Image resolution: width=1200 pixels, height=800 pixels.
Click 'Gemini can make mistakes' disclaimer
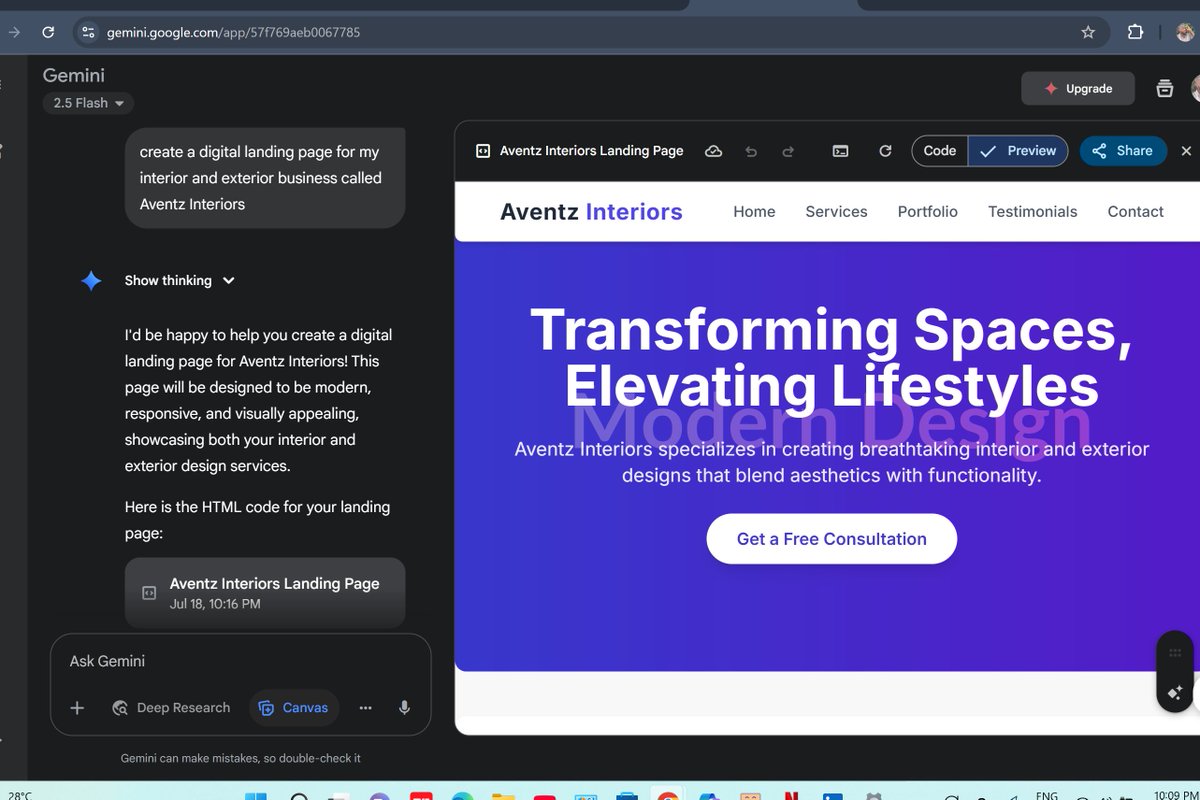coord(240,758)
